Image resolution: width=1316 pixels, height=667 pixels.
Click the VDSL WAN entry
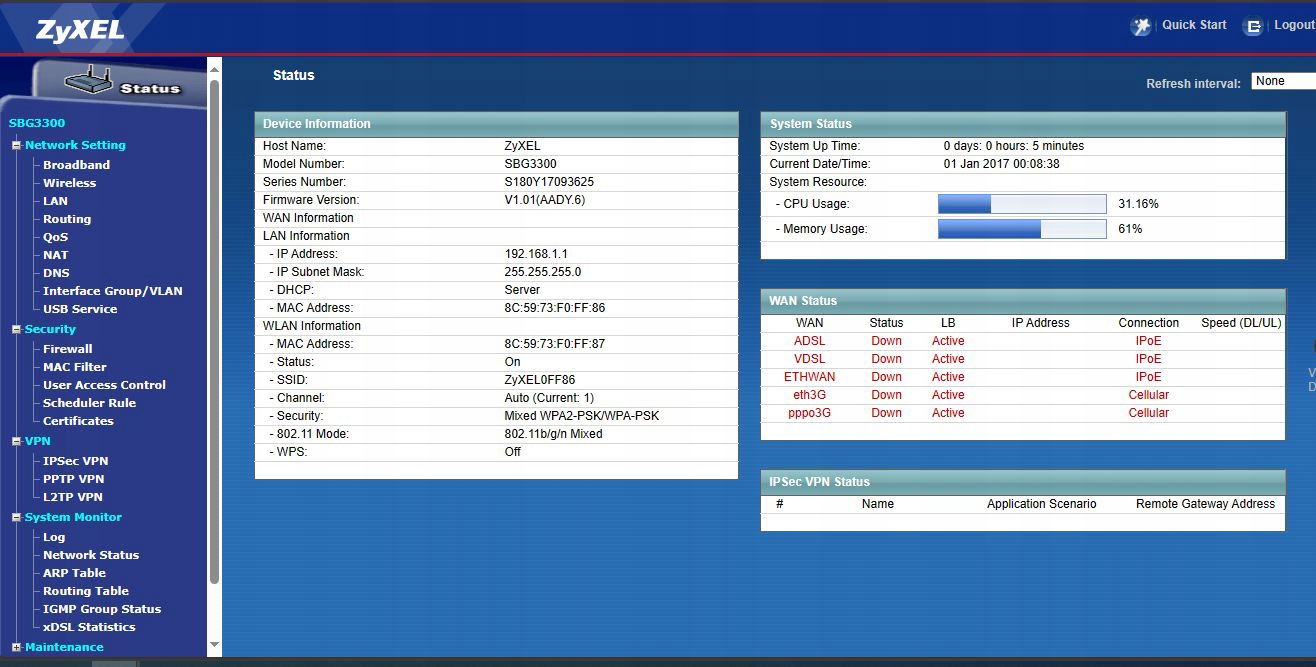[810, 359]
